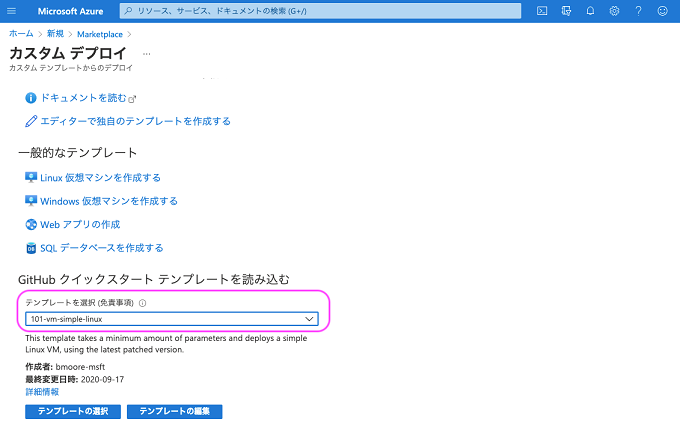Open Linux 仮想マシンを作成する template

pyautogui.click(x=100, y=178)
